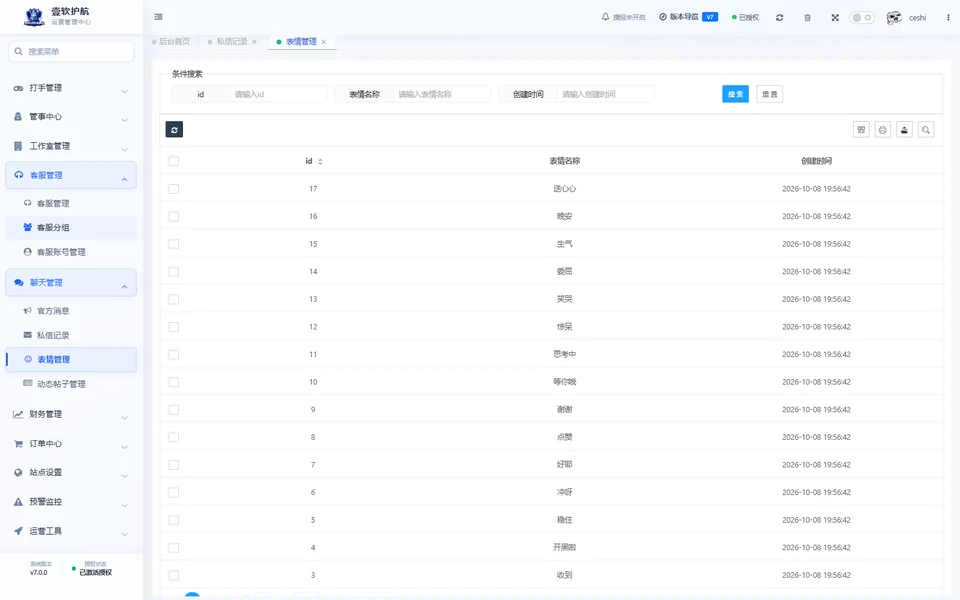Viewport: 960px width, 600px height.
Task: Select the 表情管理 sidebar item
Action: (71, 360)
